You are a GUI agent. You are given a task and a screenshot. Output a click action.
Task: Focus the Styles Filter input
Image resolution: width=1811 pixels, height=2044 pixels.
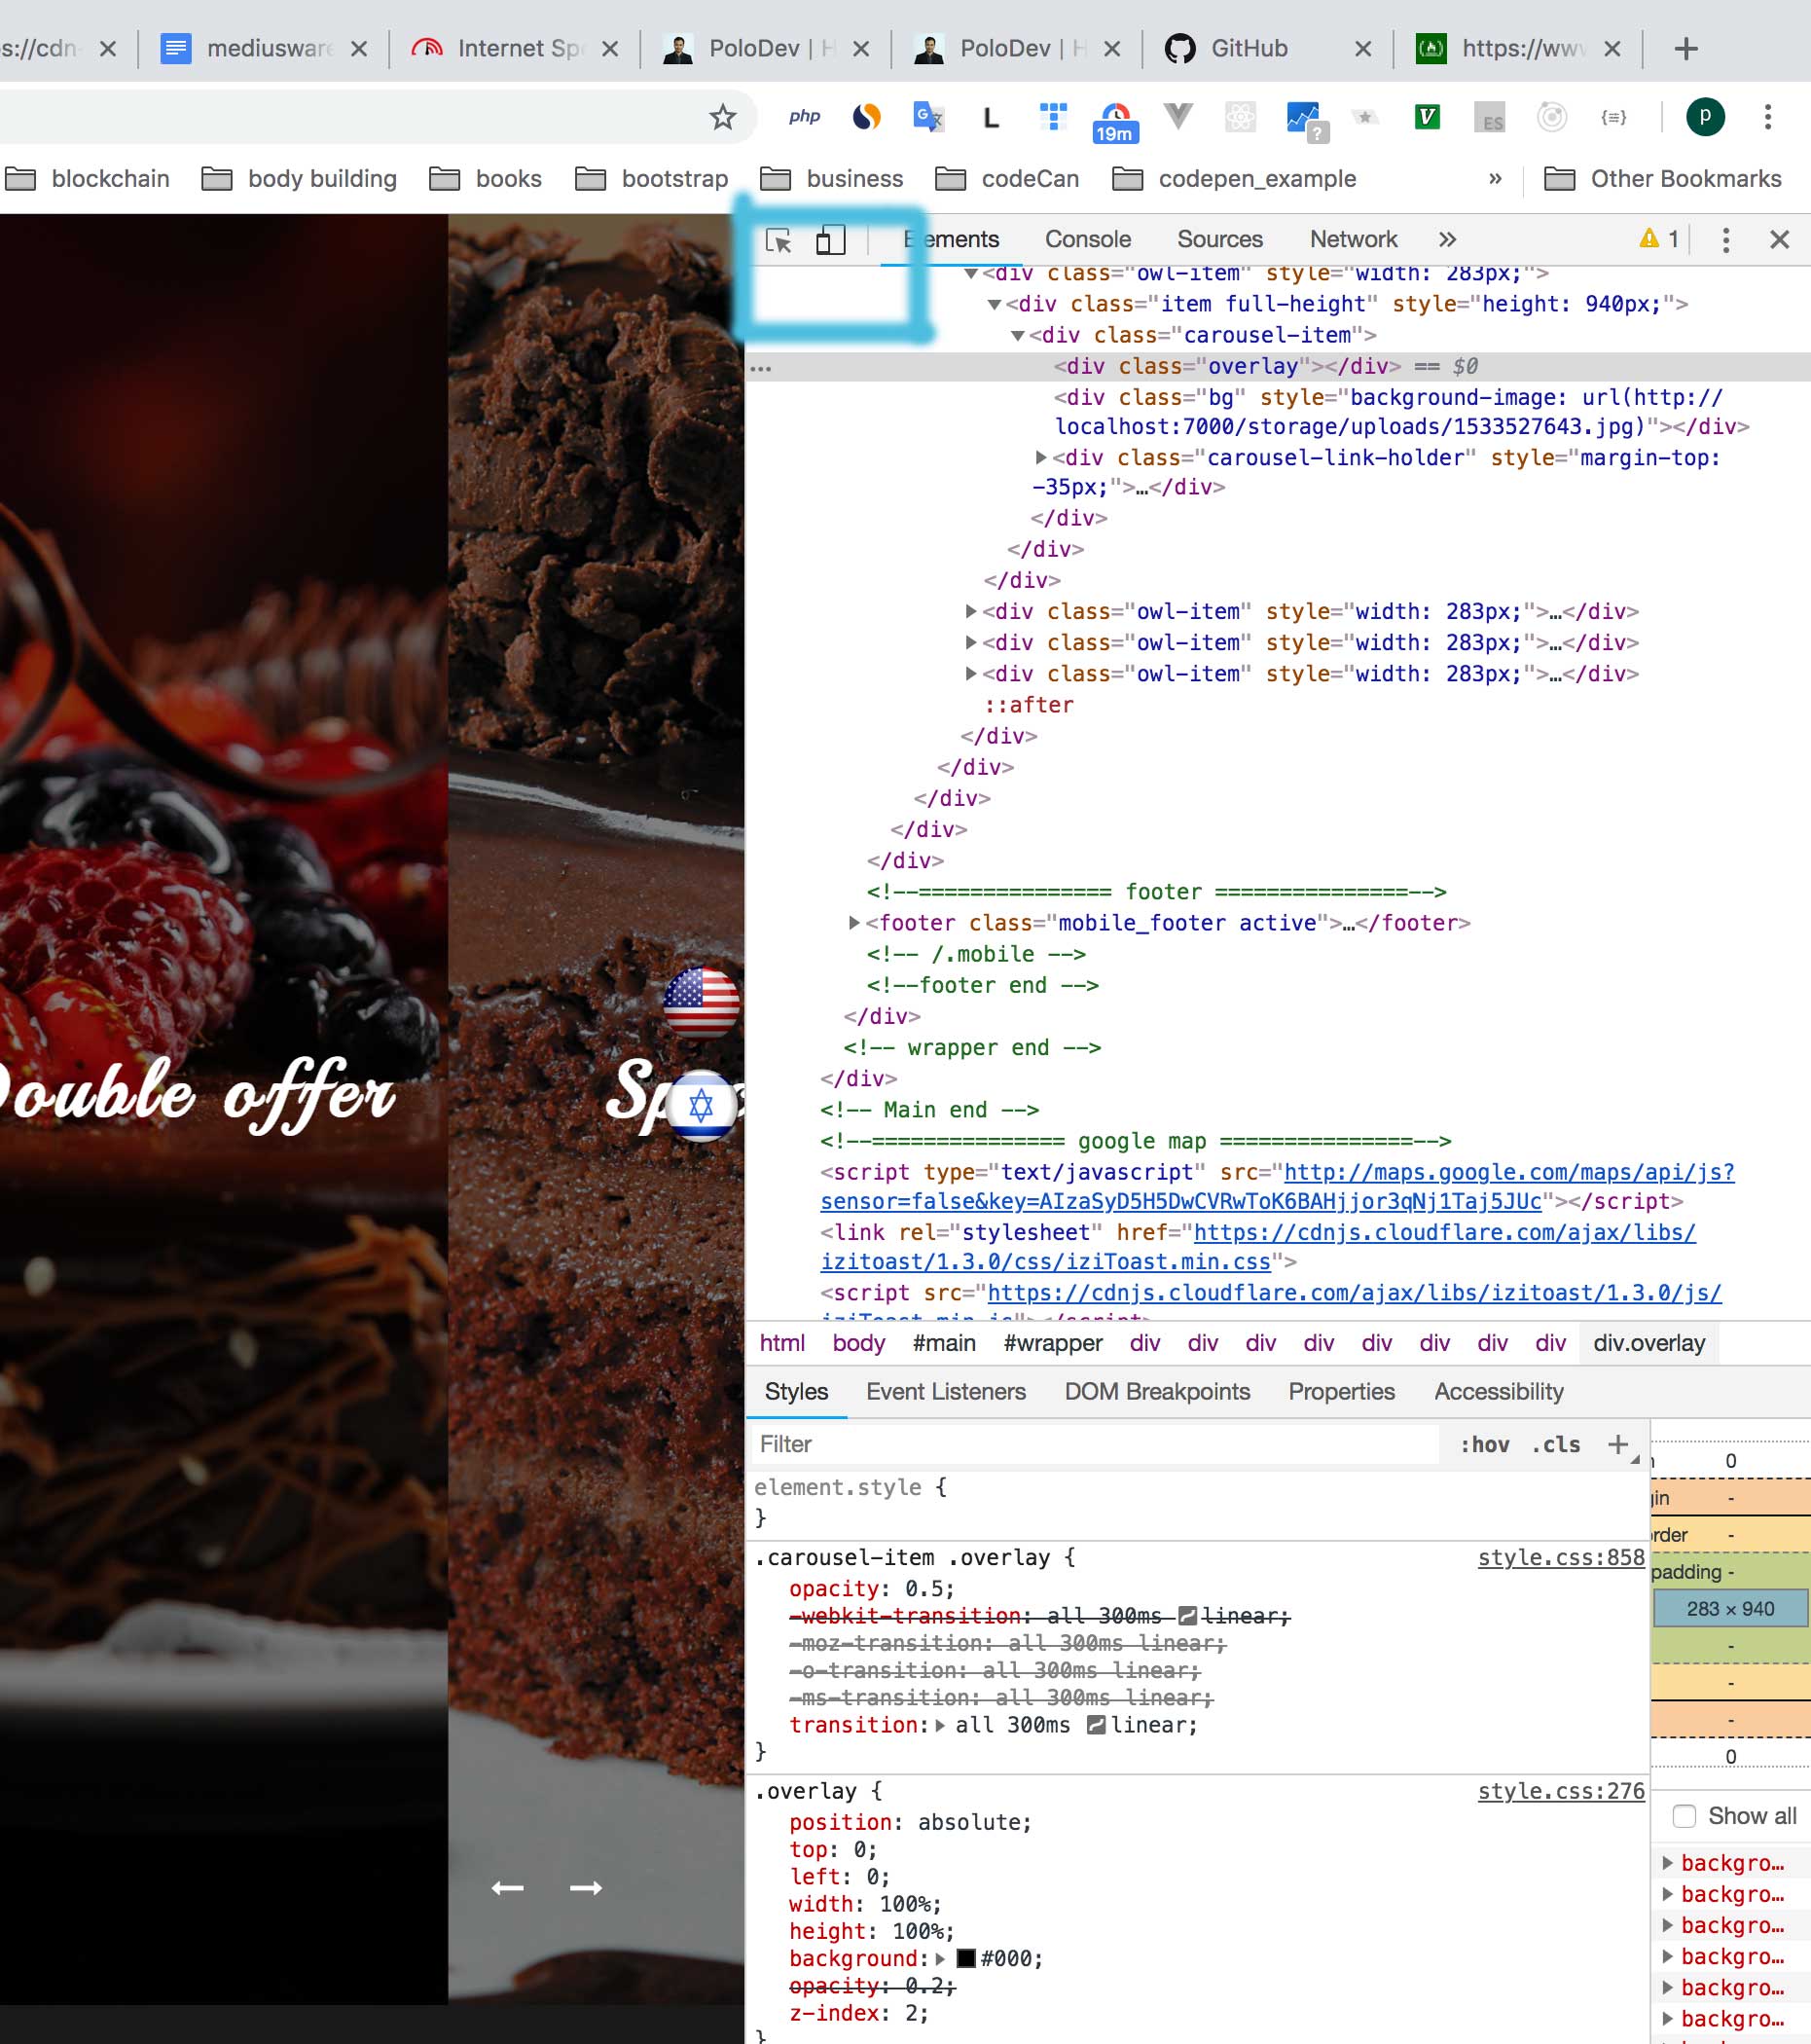point(1094,1444)
